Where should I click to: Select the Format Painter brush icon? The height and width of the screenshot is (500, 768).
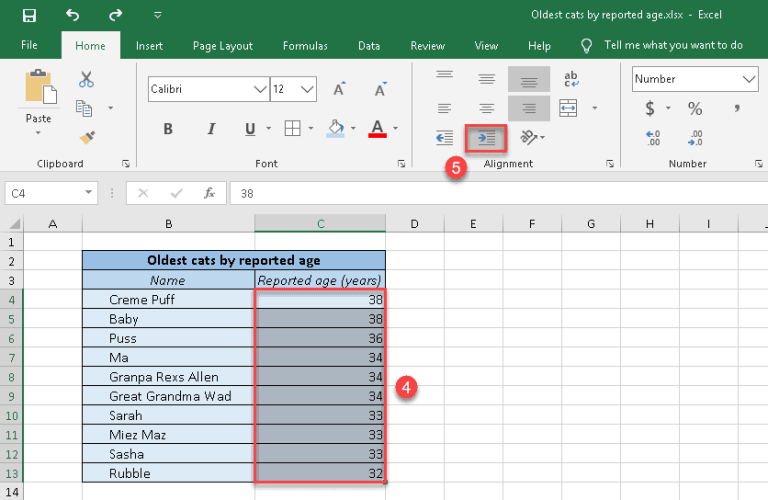86,137
